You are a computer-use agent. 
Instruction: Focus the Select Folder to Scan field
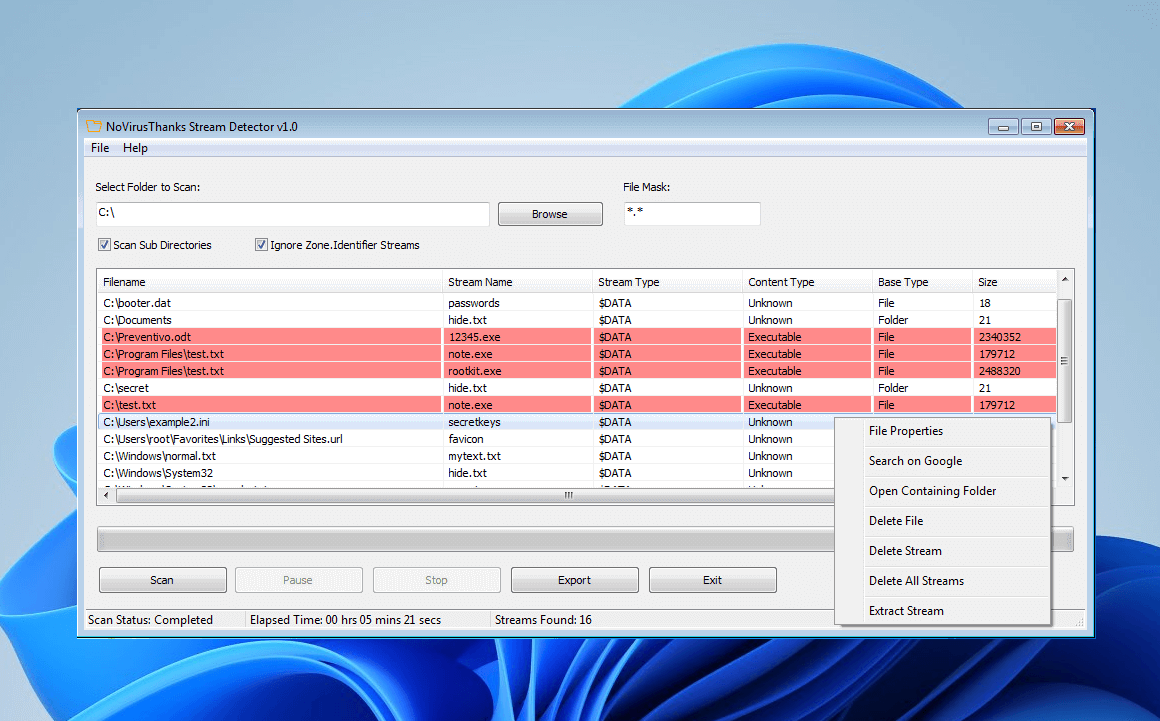coord(292,214)
